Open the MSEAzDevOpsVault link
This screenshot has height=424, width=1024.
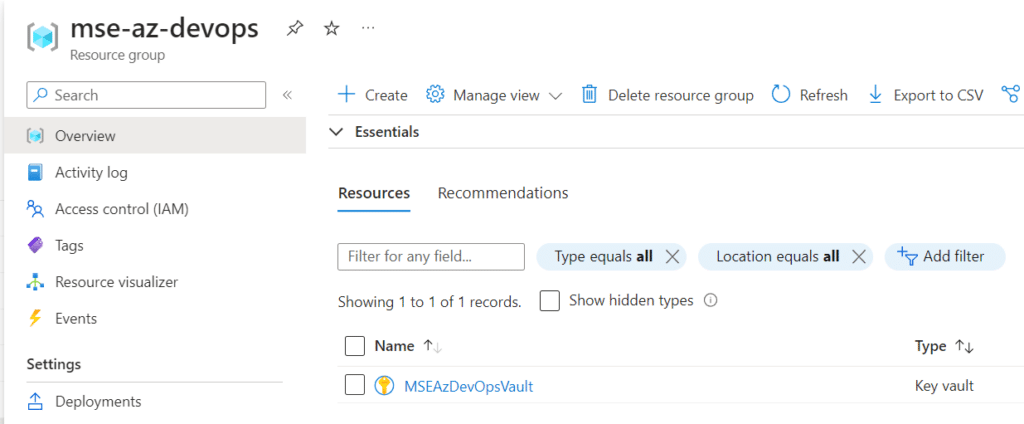(x=469, y=386)
